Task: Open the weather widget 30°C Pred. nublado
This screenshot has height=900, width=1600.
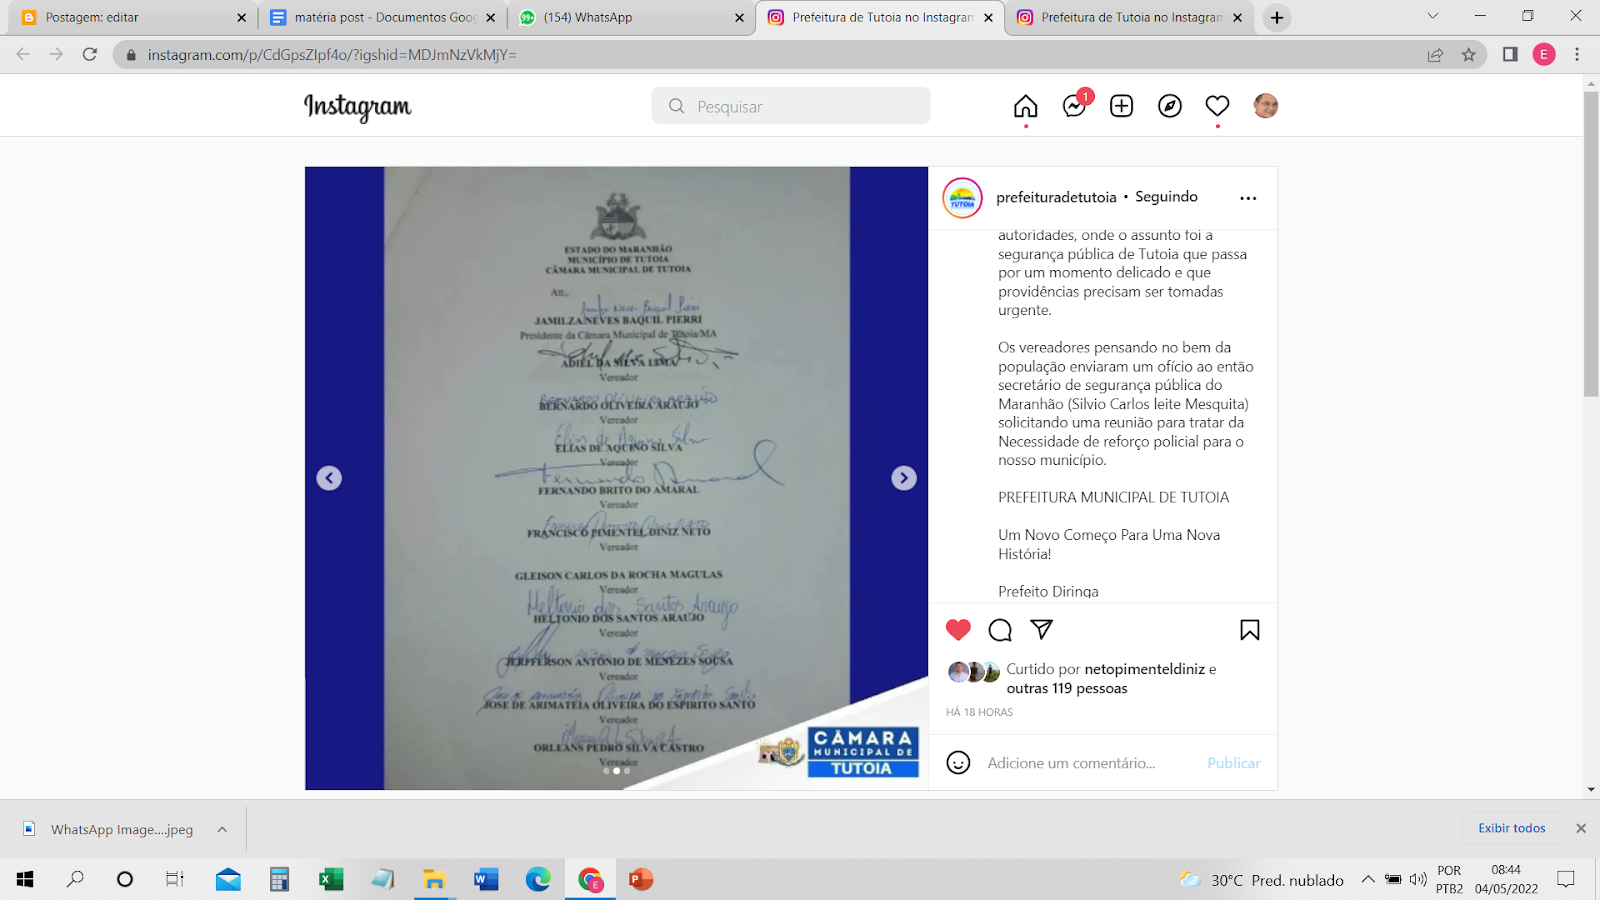Action: (1262, 880)
